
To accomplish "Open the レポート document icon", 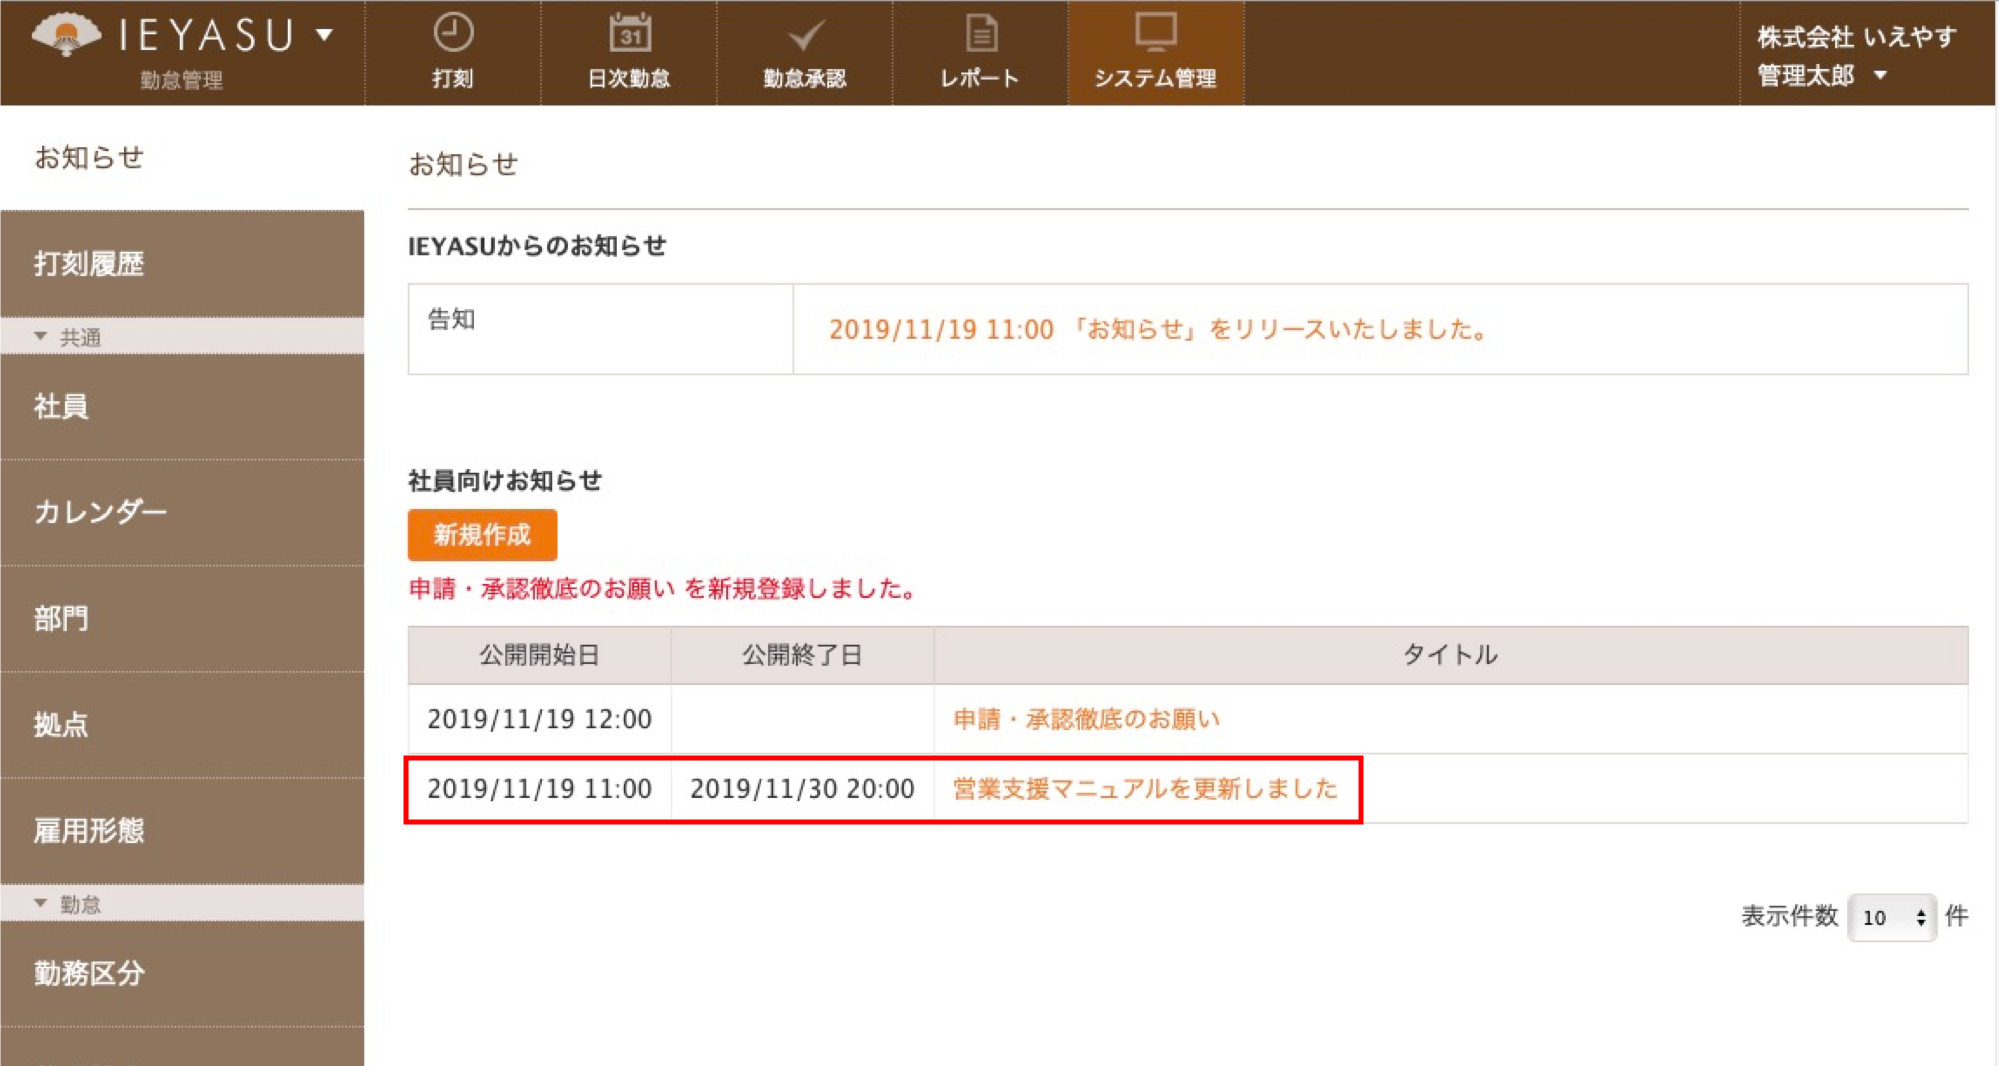I will click(981, 33).
